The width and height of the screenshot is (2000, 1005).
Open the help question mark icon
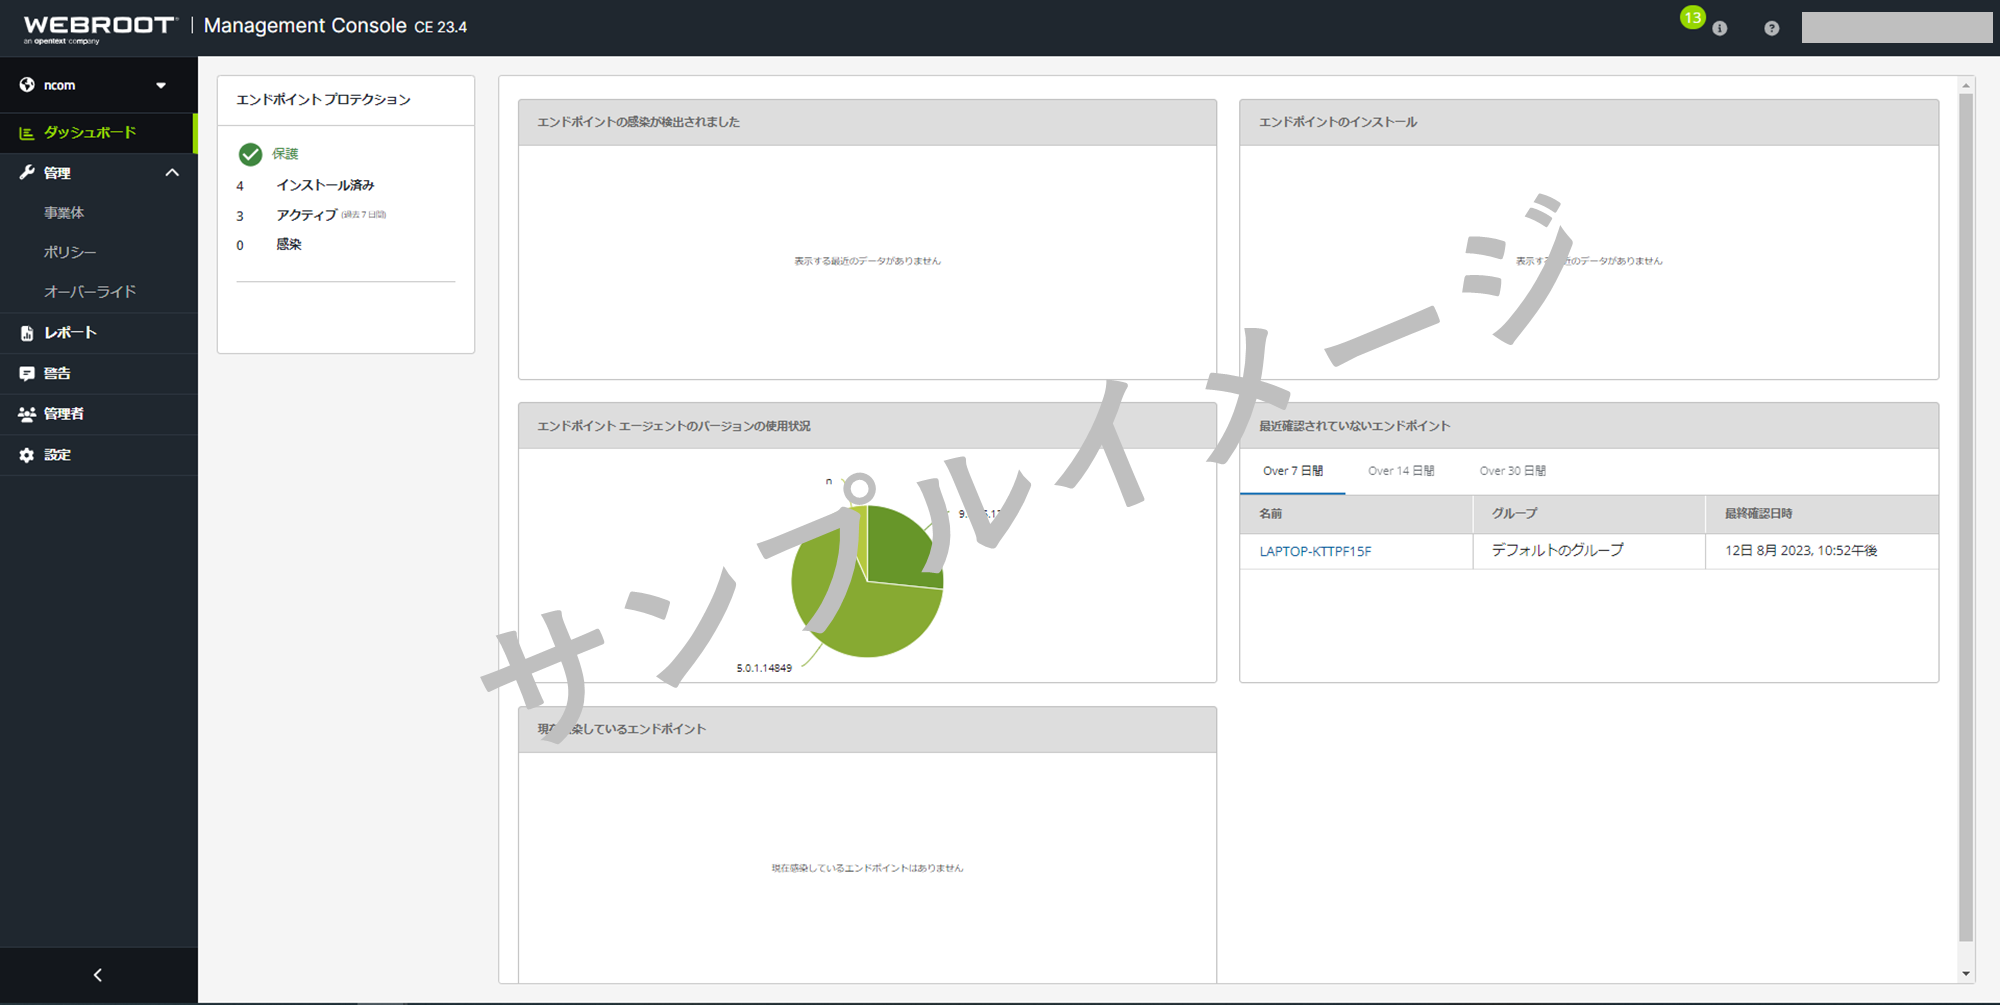pyautogui.click(x=1771, y=28)
